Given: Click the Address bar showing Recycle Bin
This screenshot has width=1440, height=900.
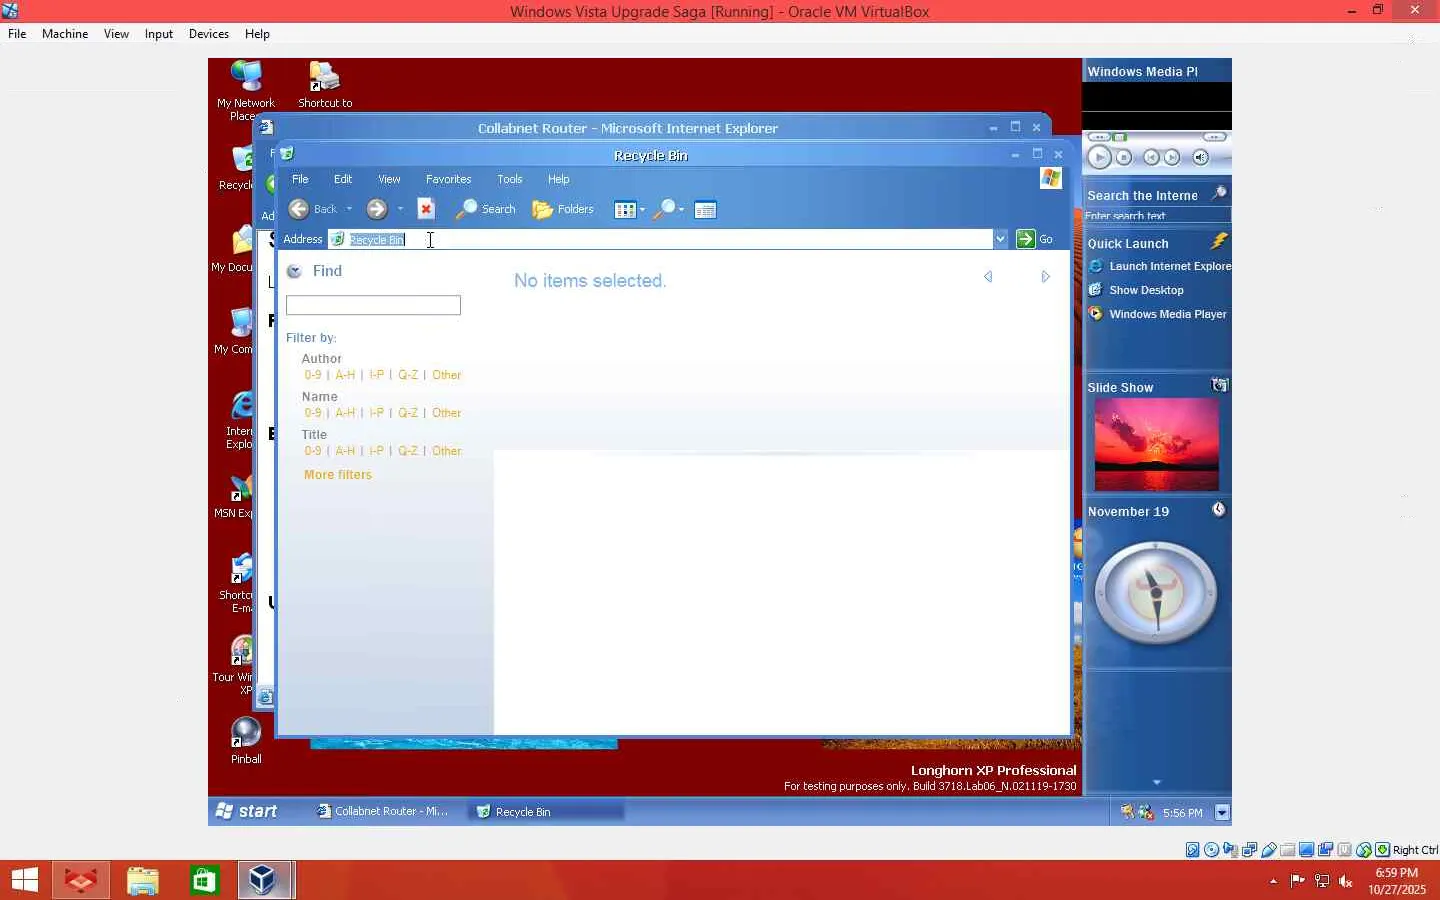Looking at the screenshot, I should (660, 239).
